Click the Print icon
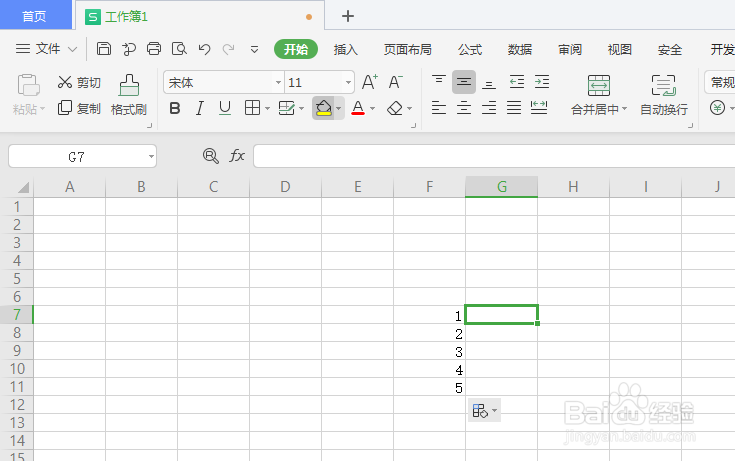Screen dimensions: 735x461 [x=154, y=49]
